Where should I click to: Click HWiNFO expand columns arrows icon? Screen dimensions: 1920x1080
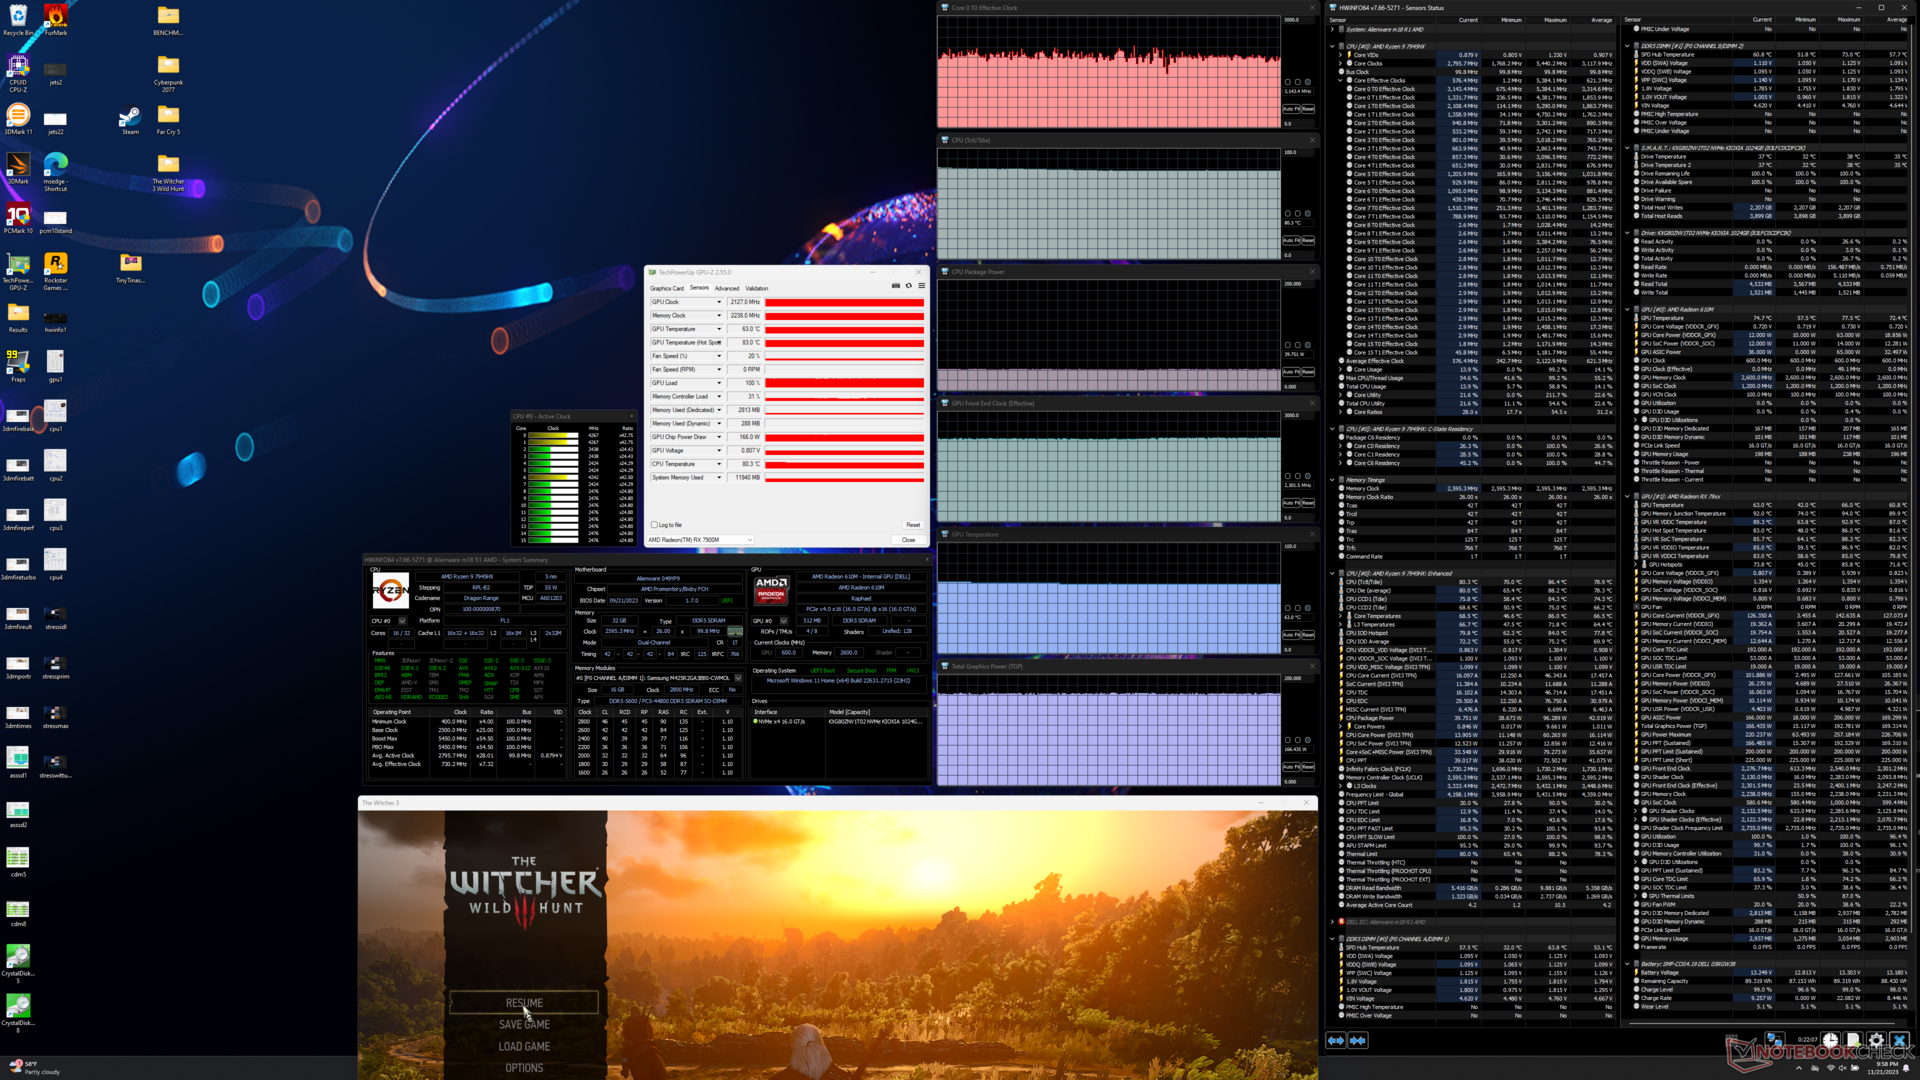coord(1336,1041)
